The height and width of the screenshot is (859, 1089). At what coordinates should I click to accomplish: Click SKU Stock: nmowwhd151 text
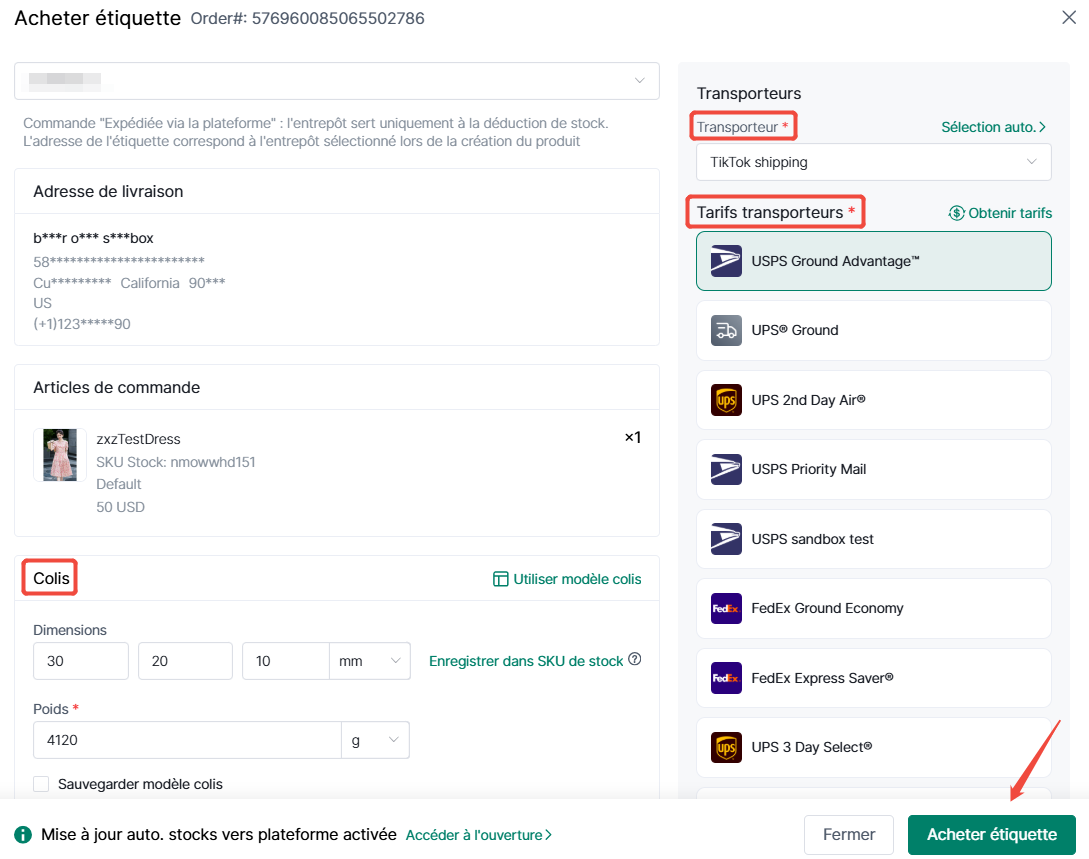(x=176, y=462)
